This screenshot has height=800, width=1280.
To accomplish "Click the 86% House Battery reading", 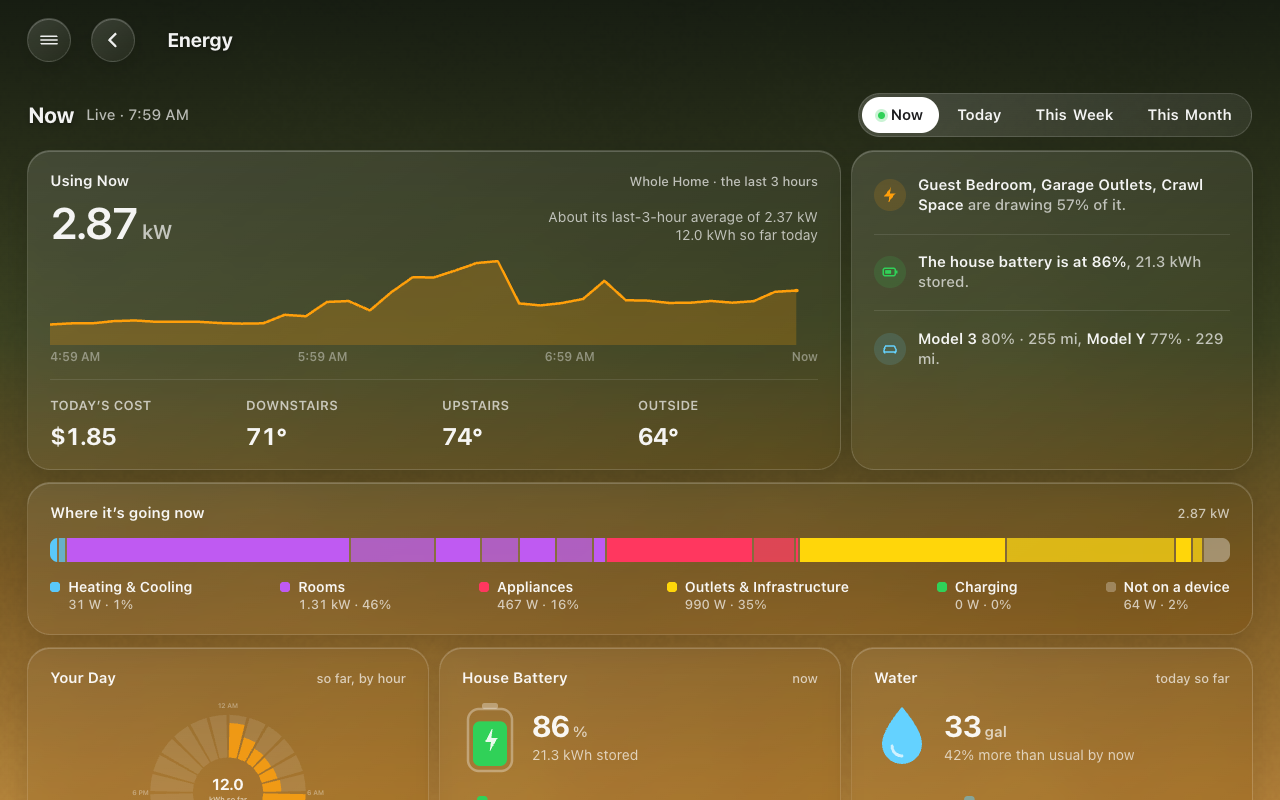I will [x=560, y=727].
